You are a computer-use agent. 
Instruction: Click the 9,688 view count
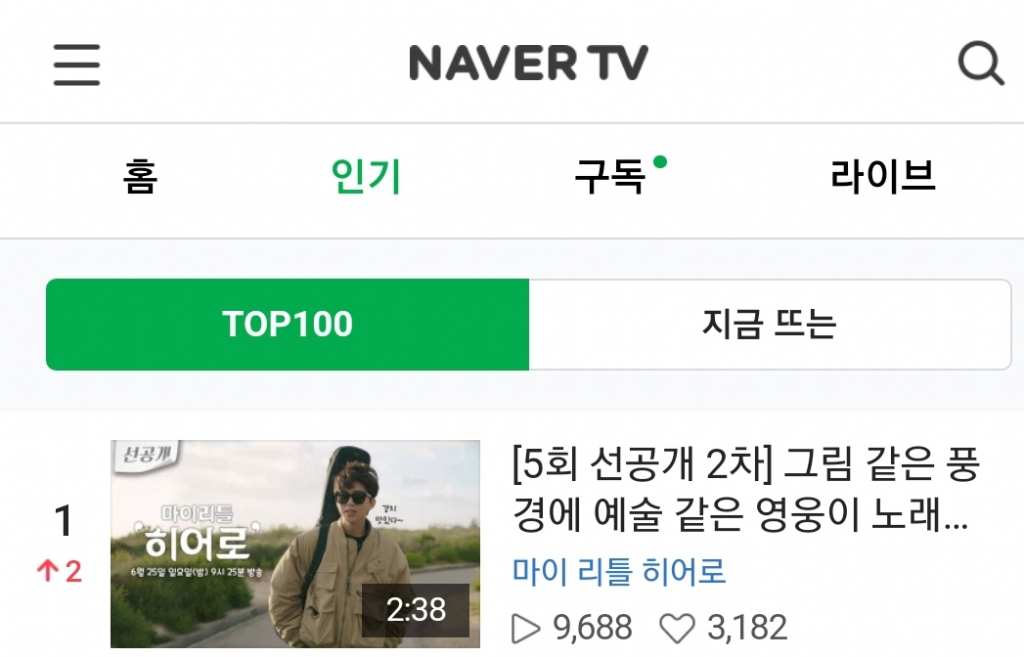coord(592,628)
